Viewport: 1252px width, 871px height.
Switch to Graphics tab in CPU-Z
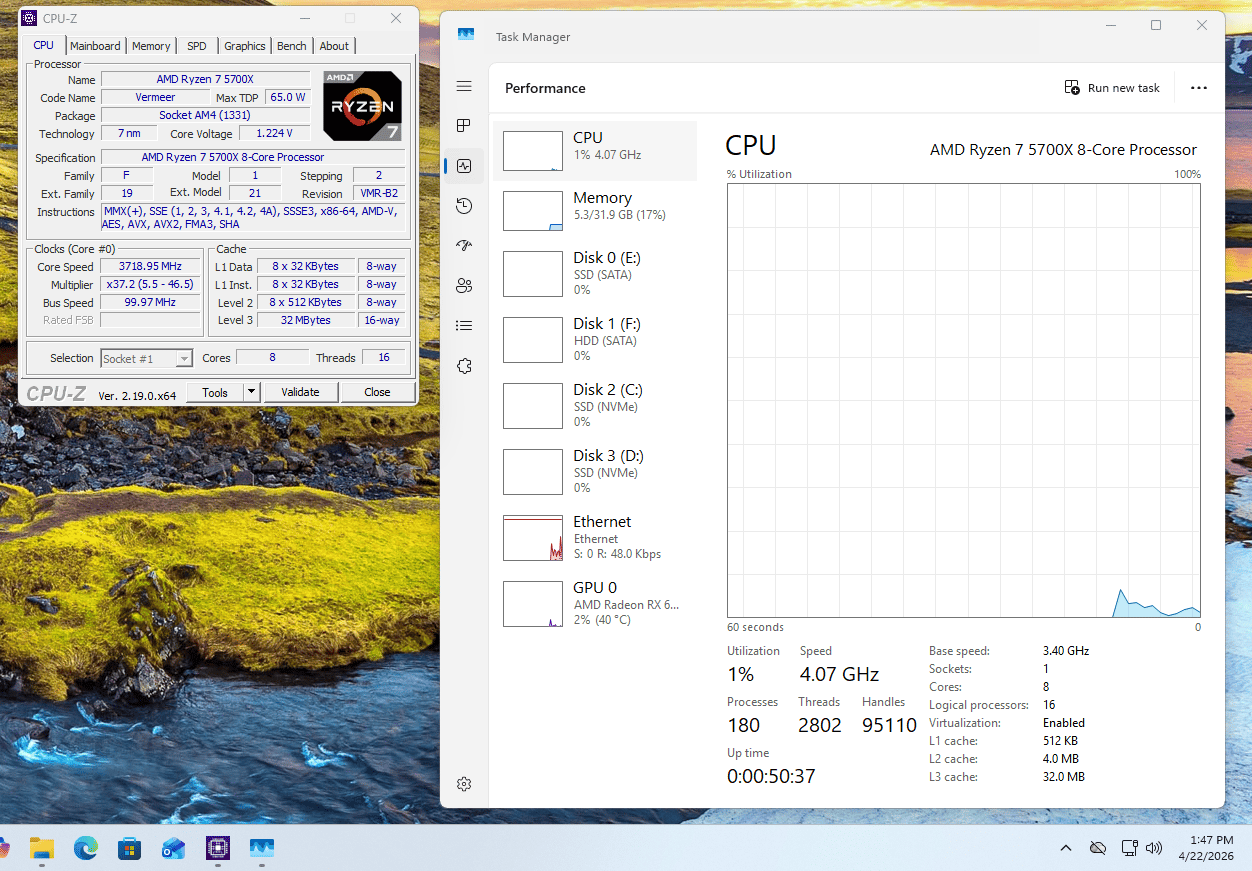coord(245,46)
